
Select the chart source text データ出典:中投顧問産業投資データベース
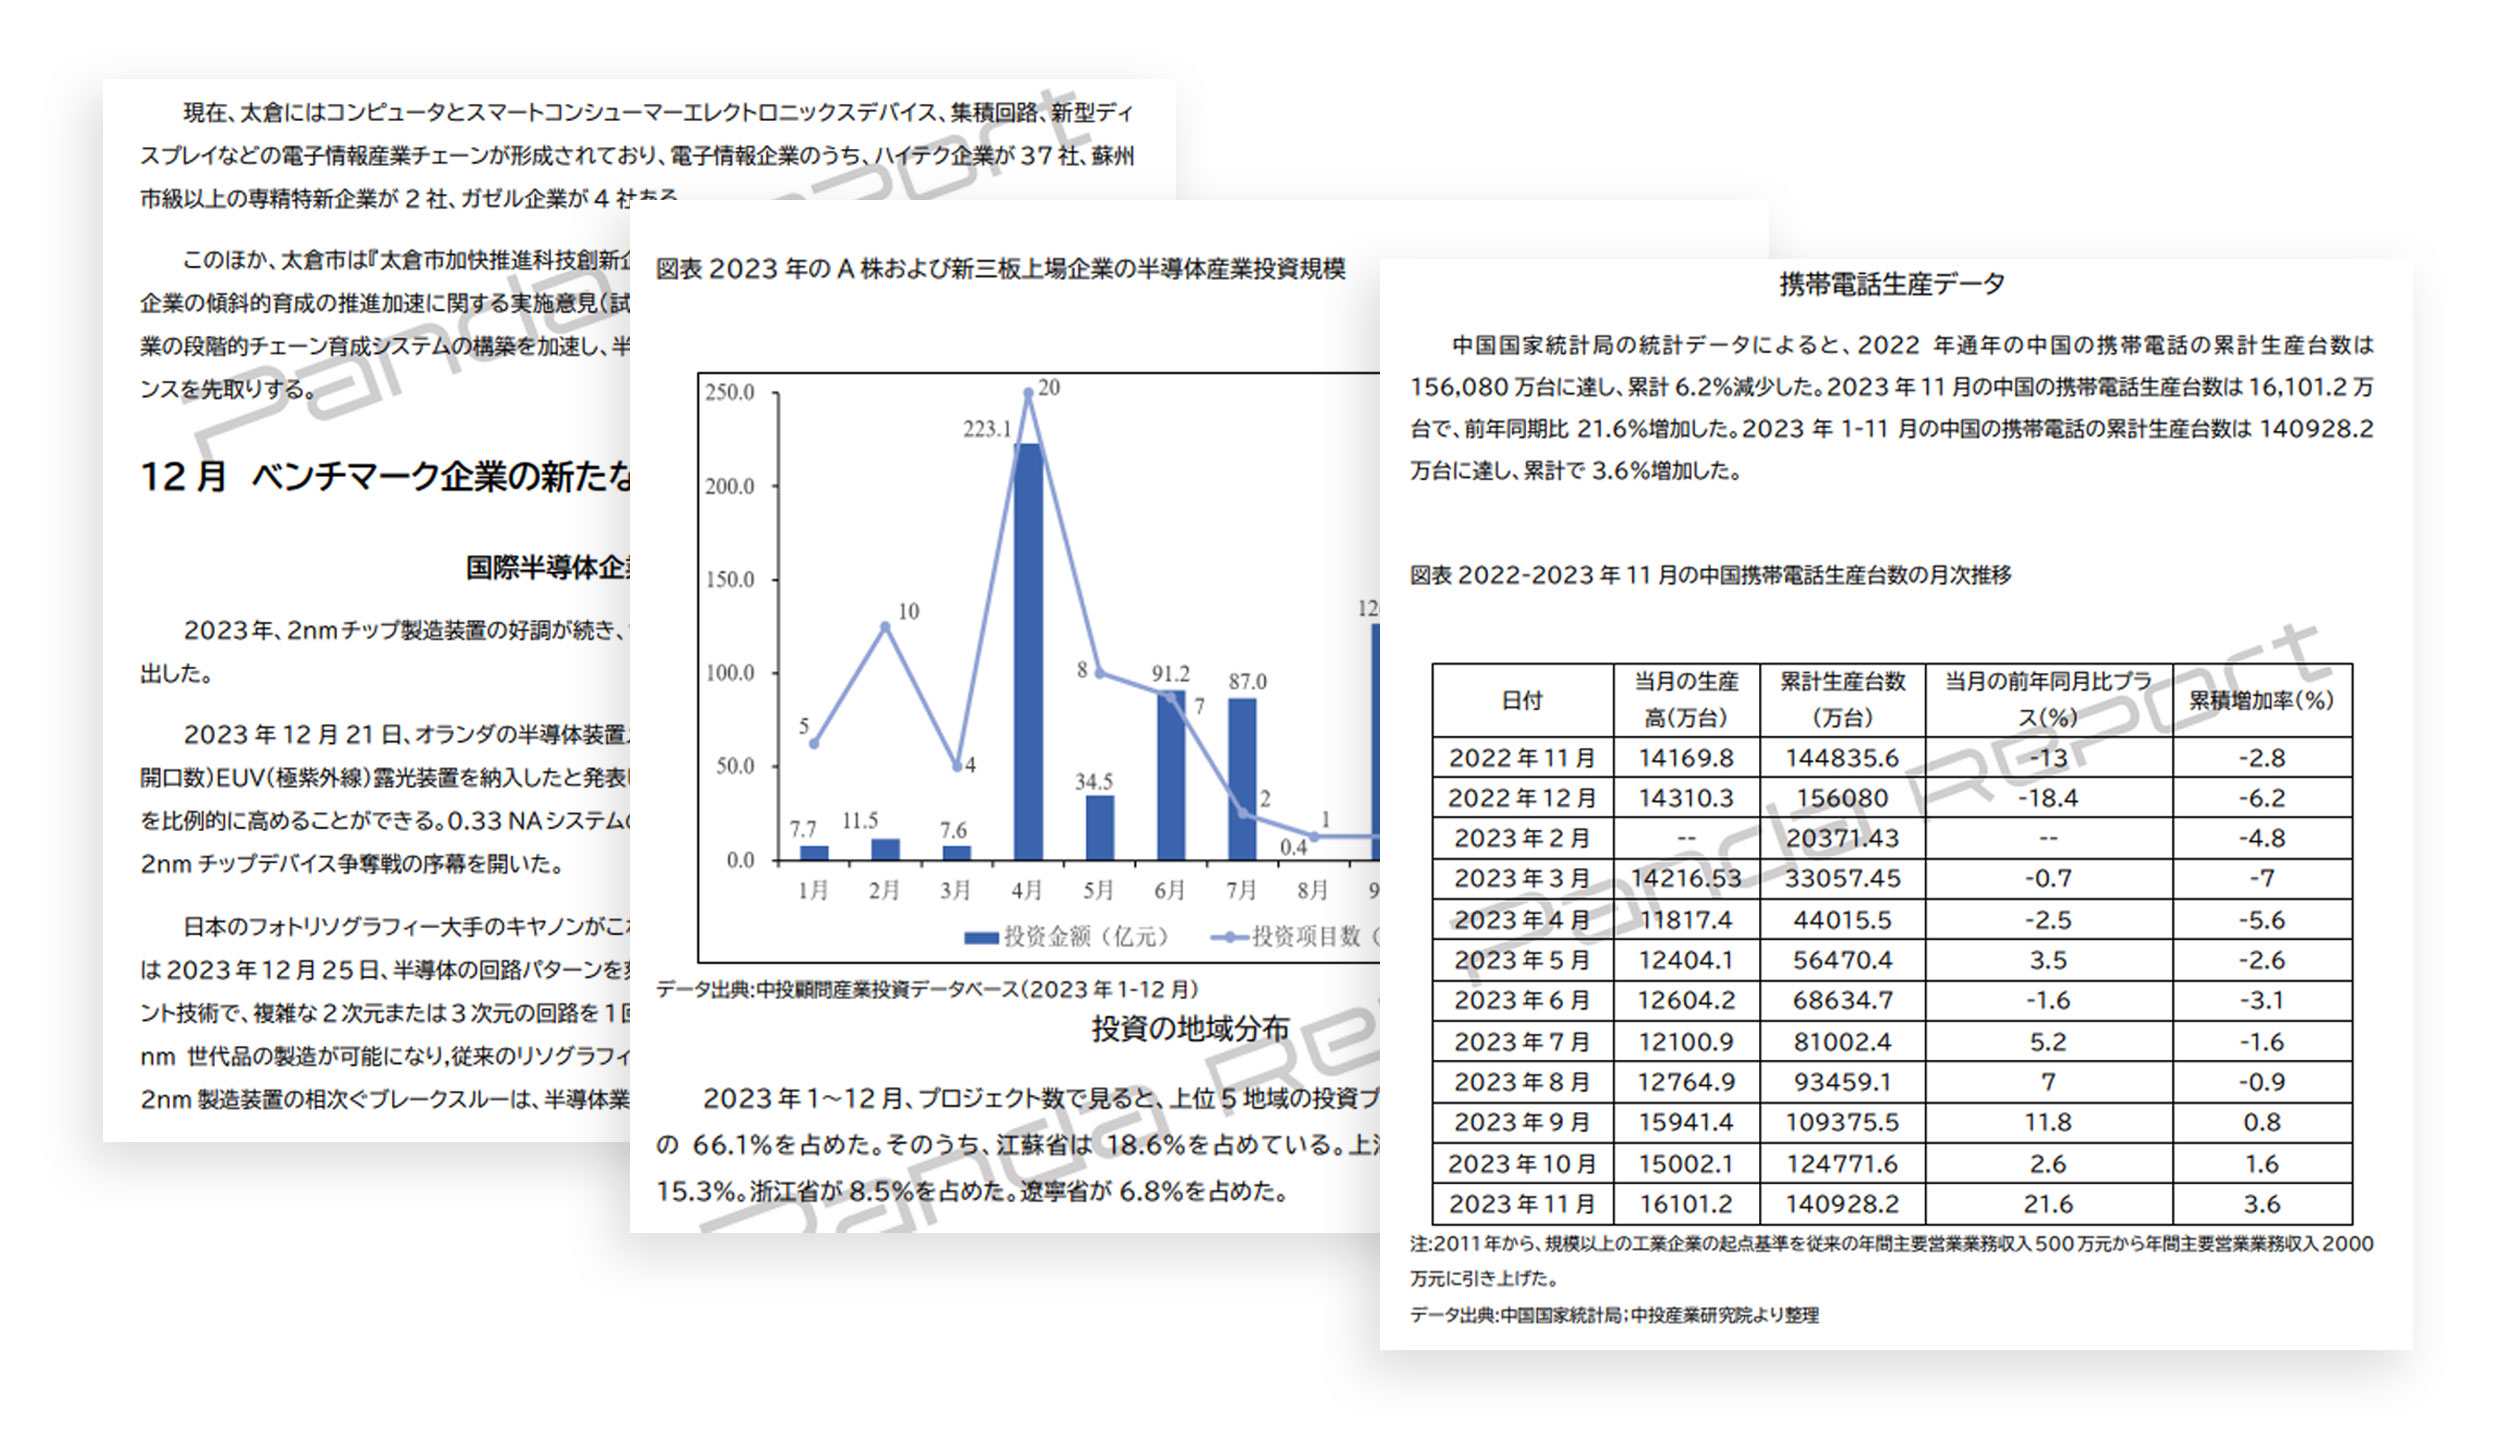click(x=927, y=990)
